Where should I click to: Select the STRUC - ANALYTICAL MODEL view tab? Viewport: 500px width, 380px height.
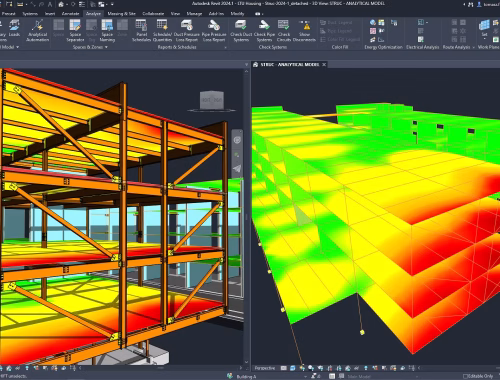[x=289, y=65]
